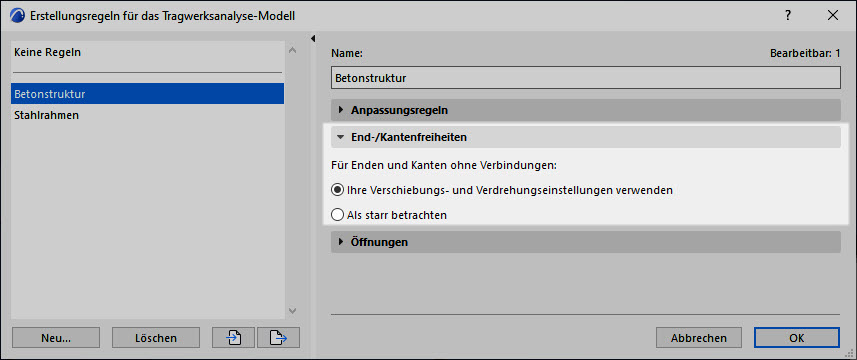Select Stahlrahmen in the rules list

pyautogui.click(x=147, y=115)
